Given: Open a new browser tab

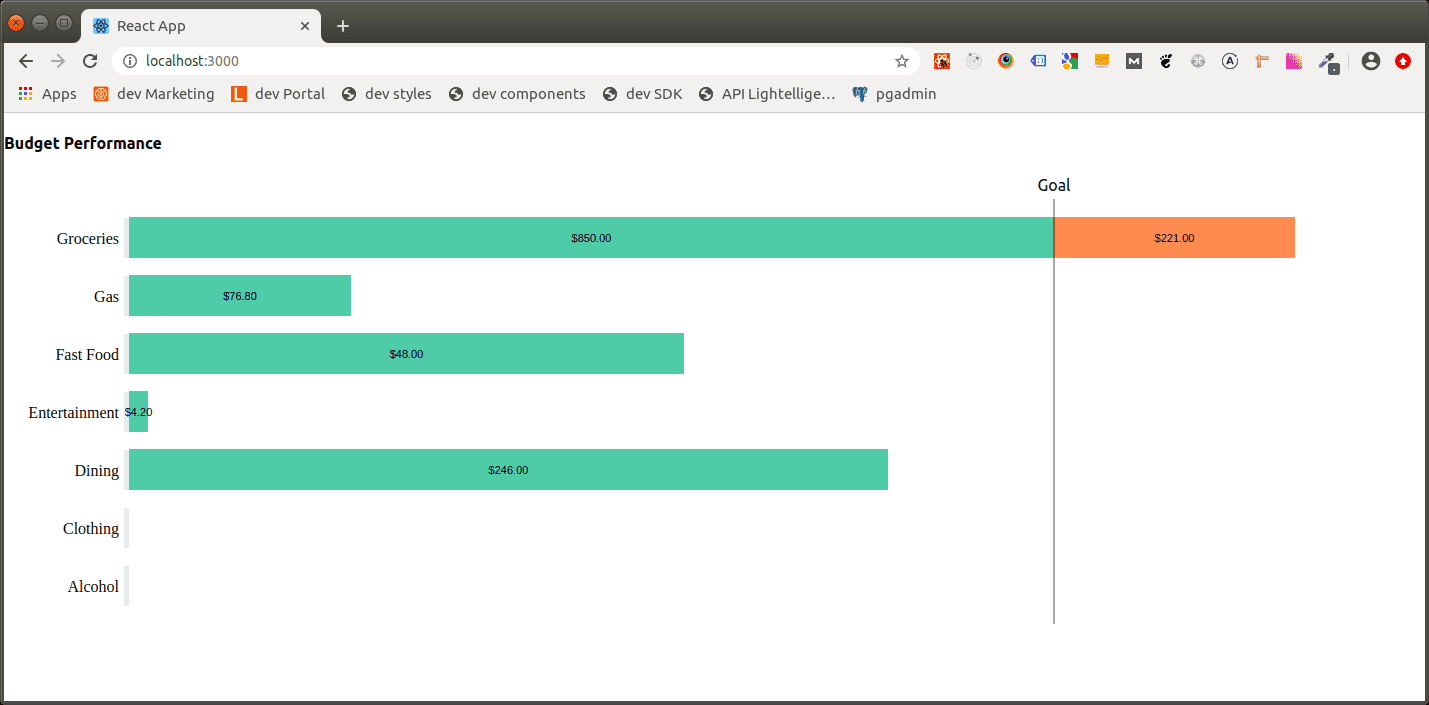Looking at the screenshot, I should pos(343,25).
